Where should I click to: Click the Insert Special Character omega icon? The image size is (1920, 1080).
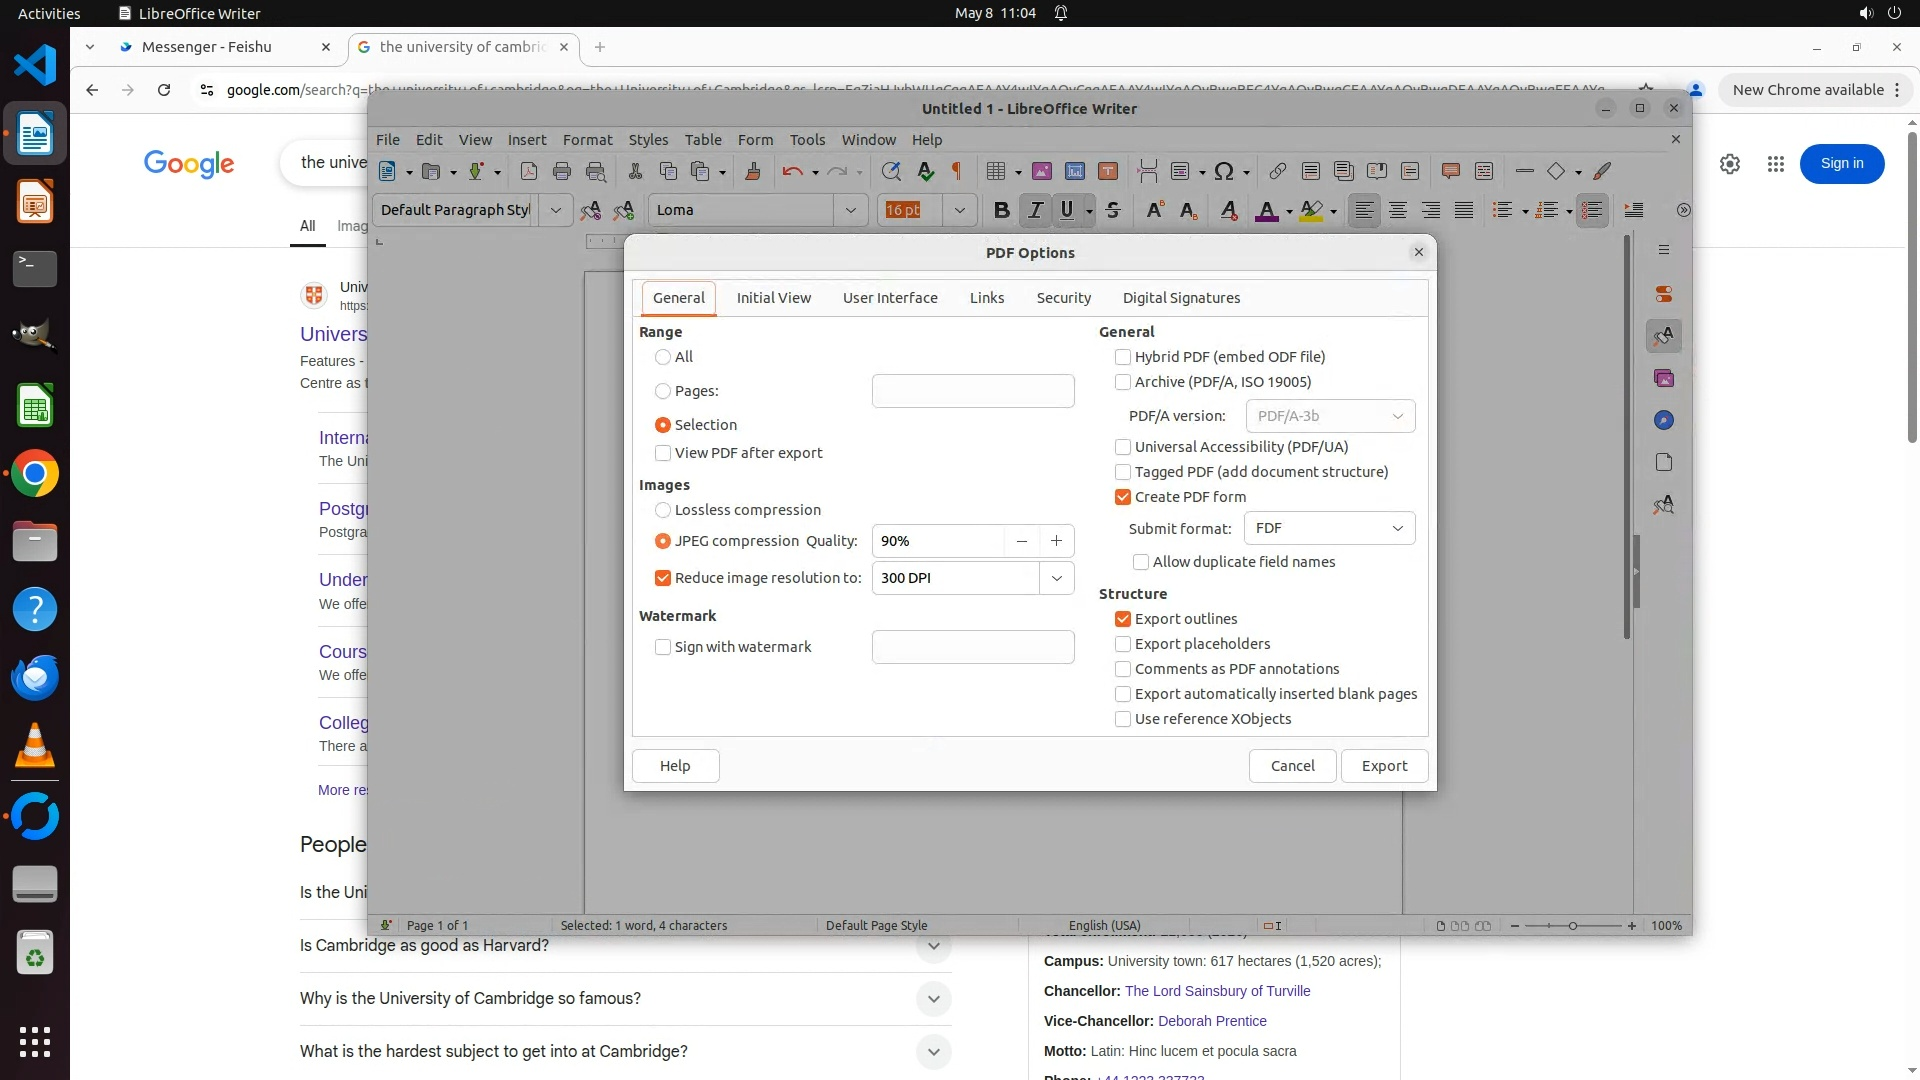[1224, 172]
